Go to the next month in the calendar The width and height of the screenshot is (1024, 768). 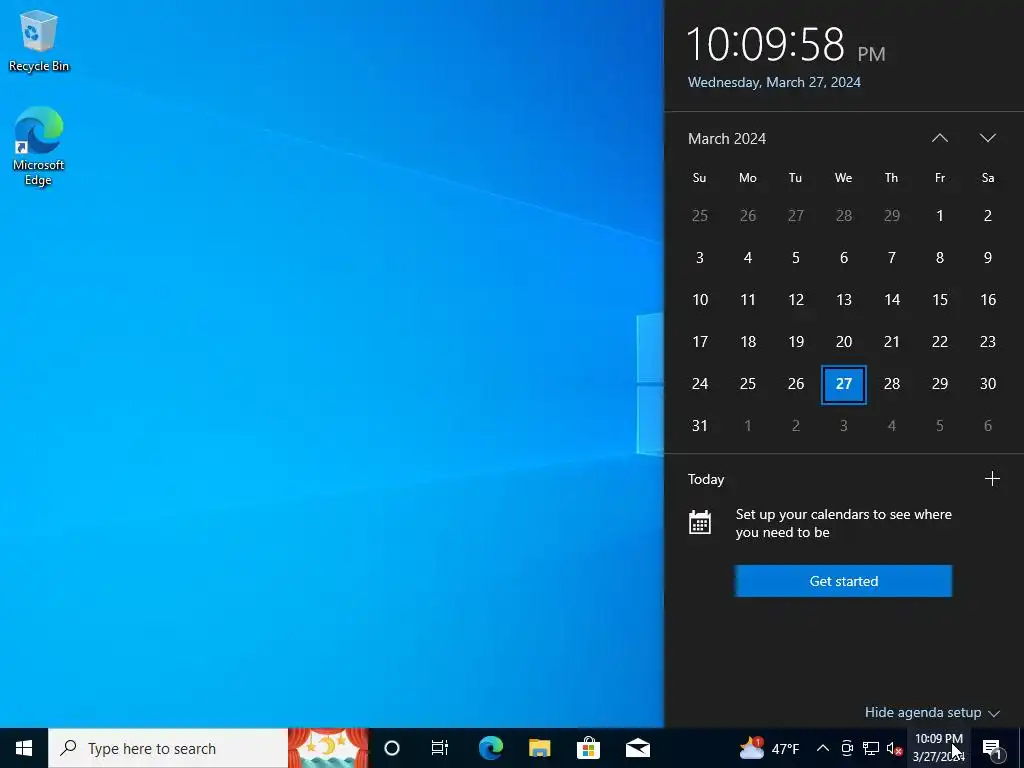[988, 138]
